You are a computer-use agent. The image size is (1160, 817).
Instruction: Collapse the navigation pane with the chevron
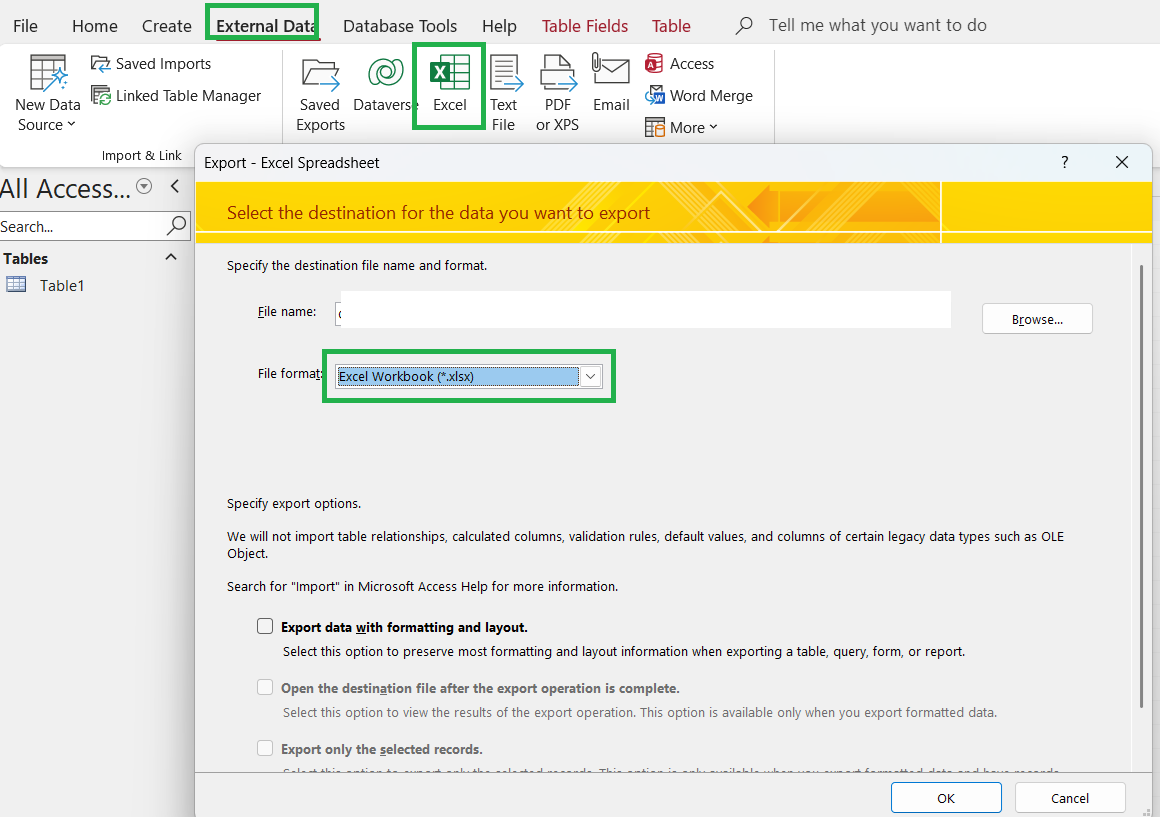(x=175, y=186)
